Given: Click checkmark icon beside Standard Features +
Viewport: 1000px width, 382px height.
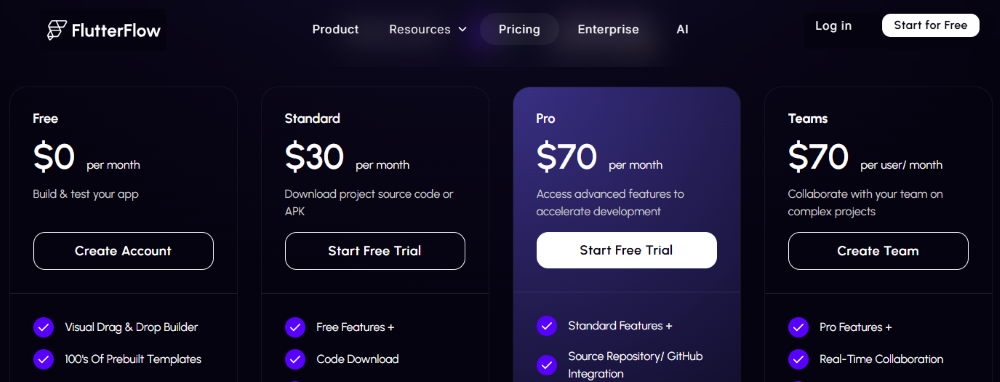Looking at the screenshot, I should [x=547, y=326].
